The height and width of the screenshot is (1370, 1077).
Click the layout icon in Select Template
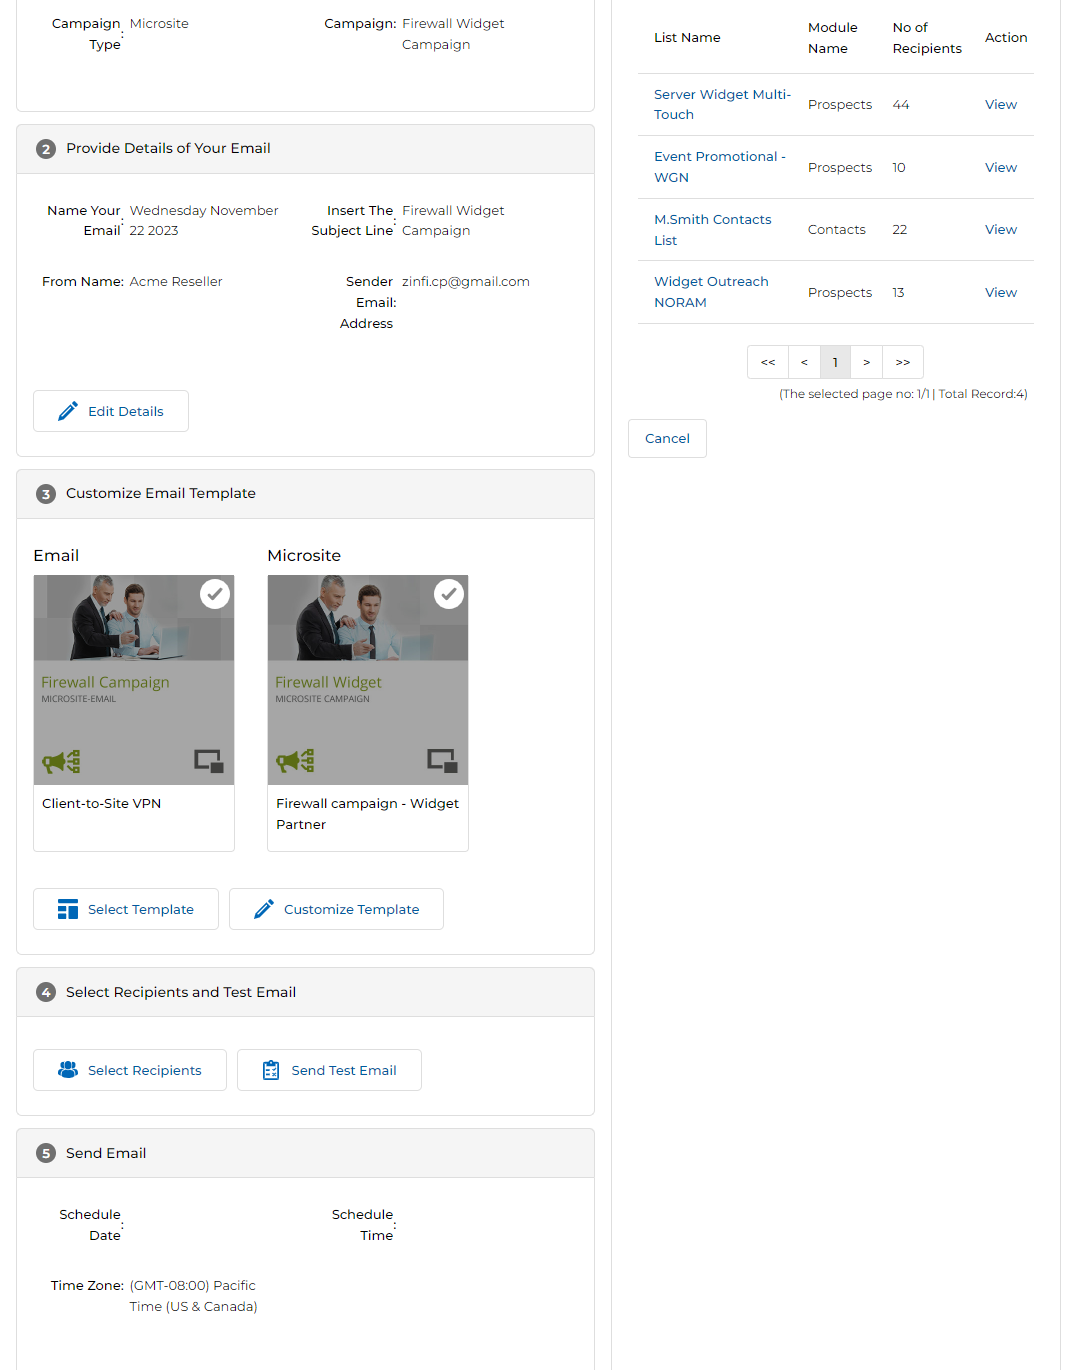click(x=68, y=909)
